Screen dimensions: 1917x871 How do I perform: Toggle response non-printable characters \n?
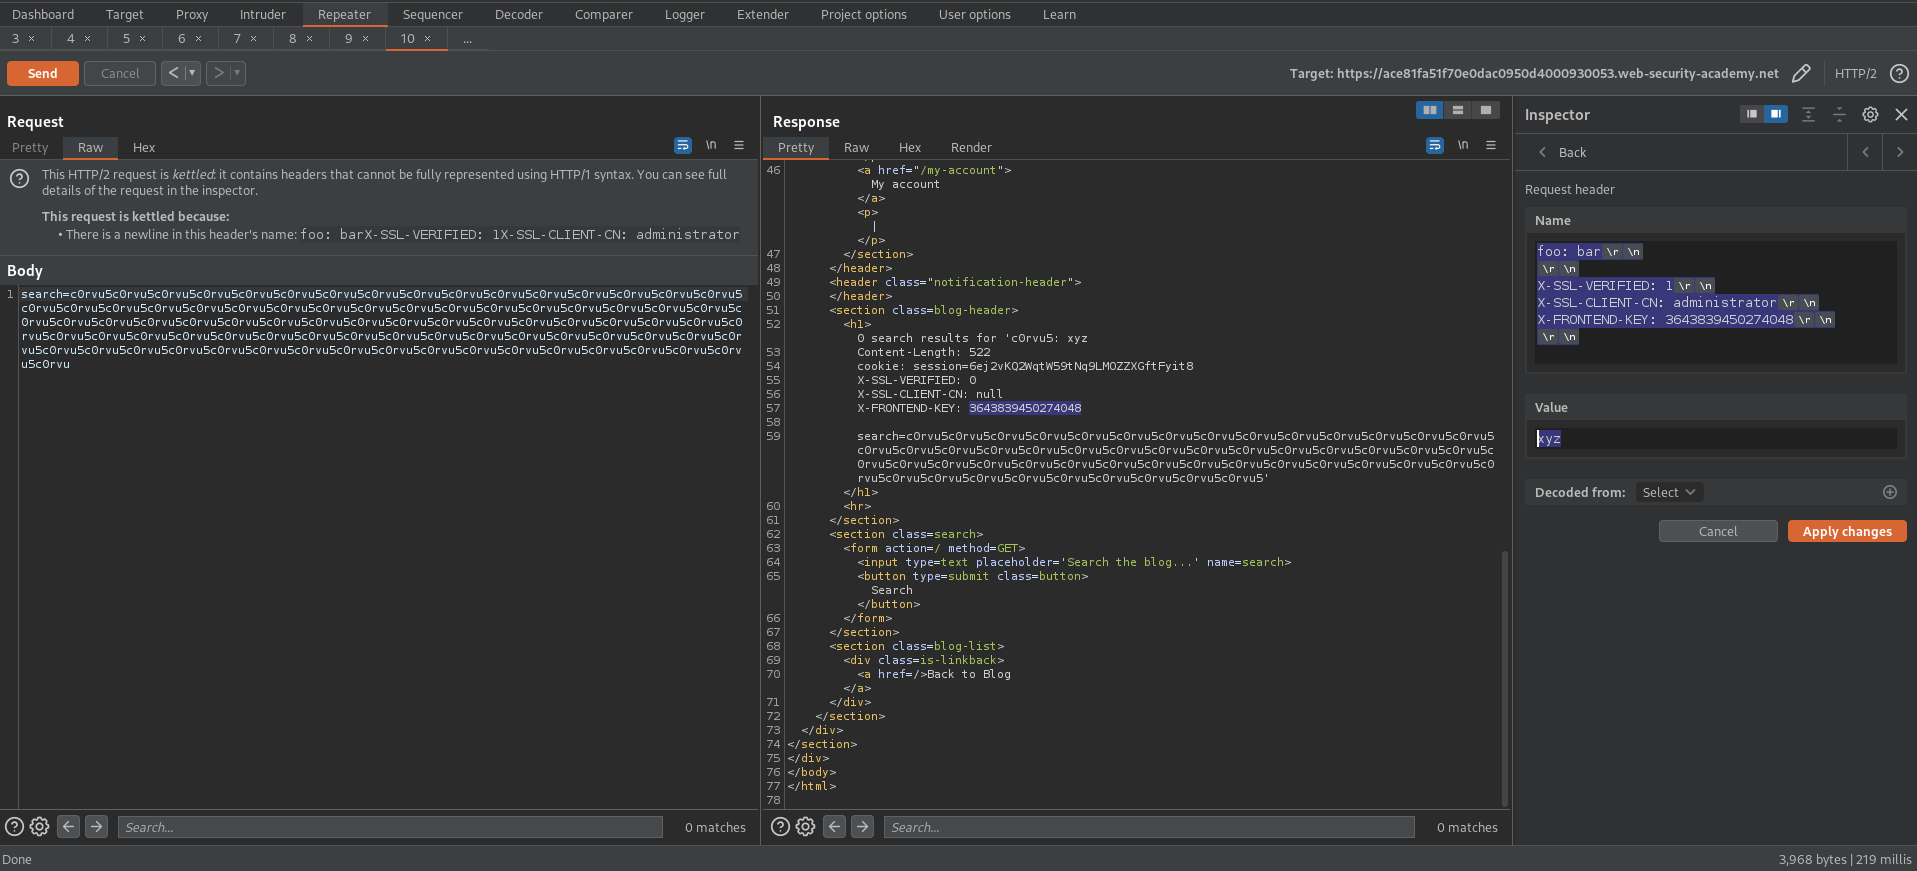(x=1463, y=145)
